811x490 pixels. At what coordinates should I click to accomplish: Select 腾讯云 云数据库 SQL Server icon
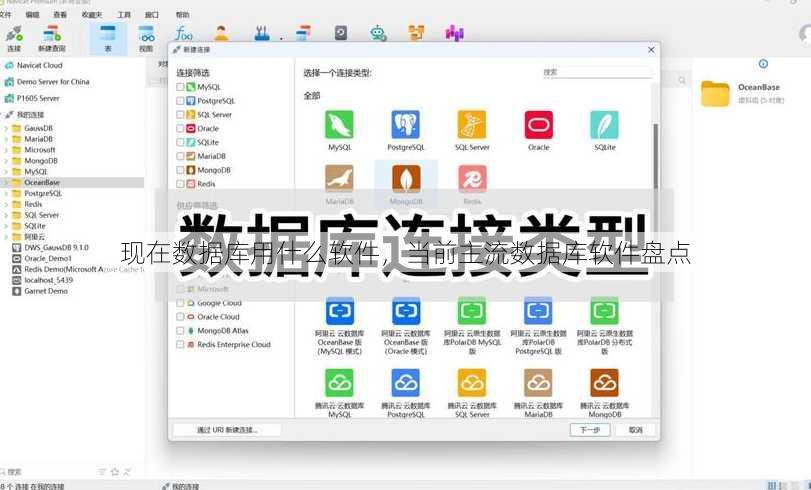point(472,383)
